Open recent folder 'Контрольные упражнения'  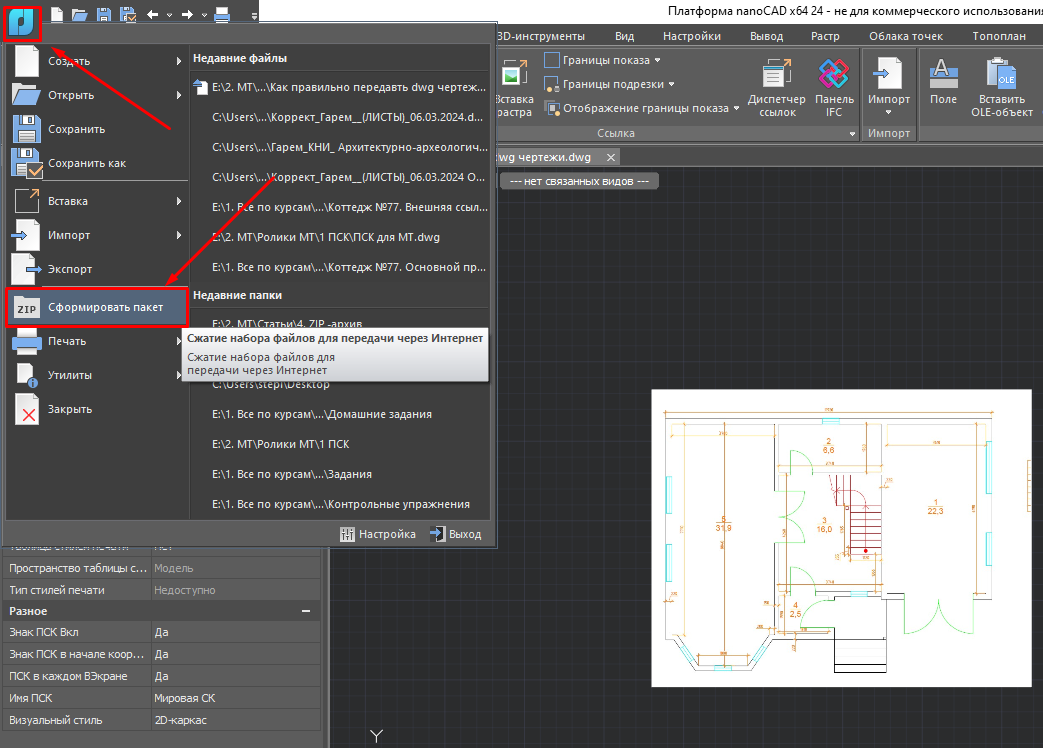click(341, 504)
